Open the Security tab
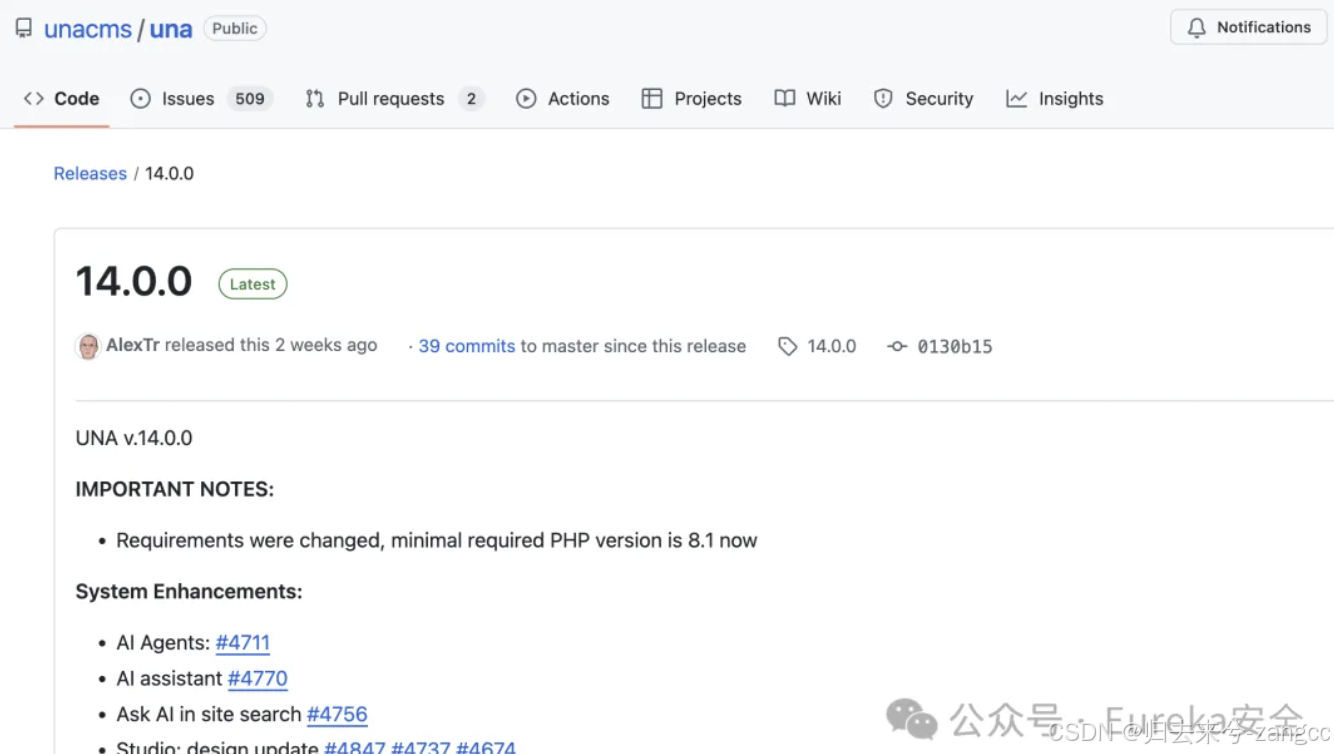This screenshot has width=1334, height=754. click(x=923, y=98)
